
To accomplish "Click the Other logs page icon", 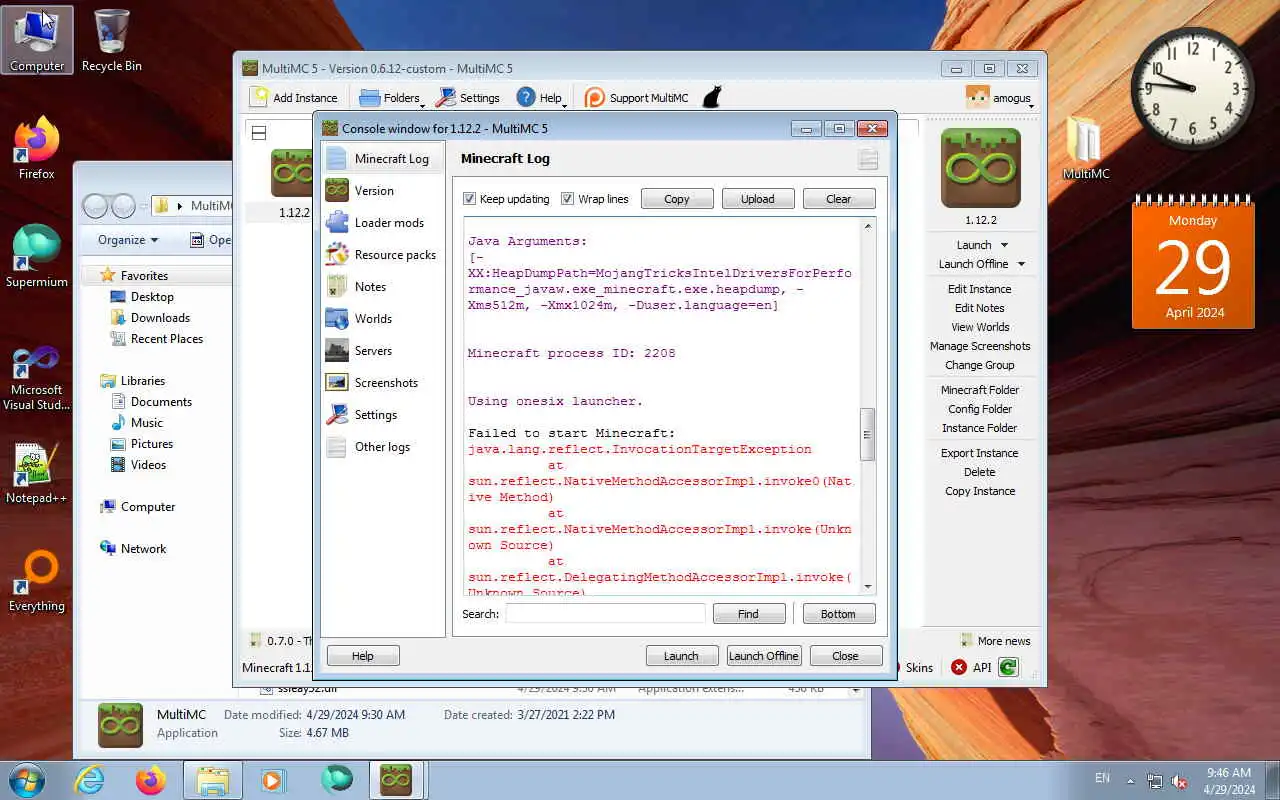I will tap(337, 446).
